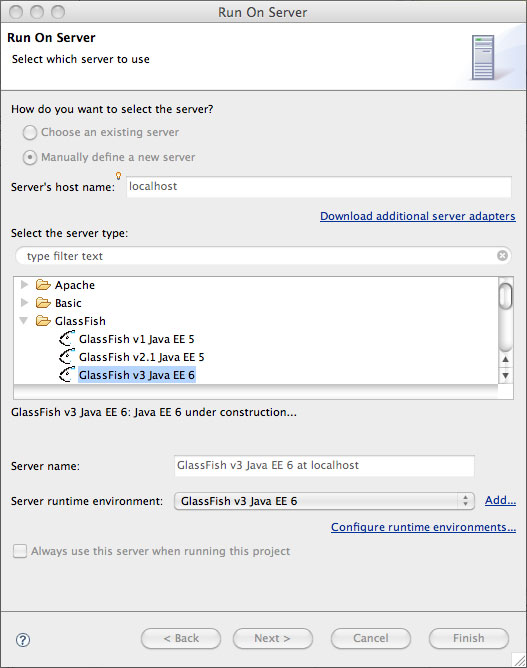The height and width of the screenshot is (668, 527).
Task: Click the help question mark icon
Action: tap(23, 639)
